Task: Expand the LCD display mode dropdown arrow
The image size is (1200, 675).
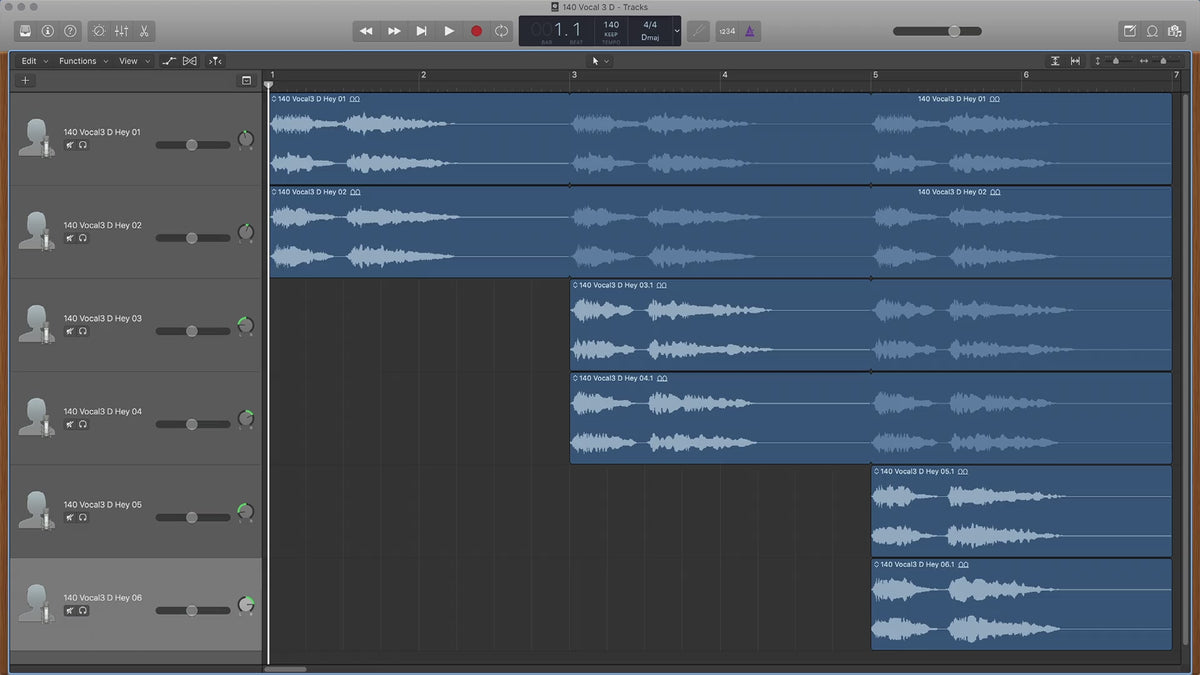Action: pos(677,31)
